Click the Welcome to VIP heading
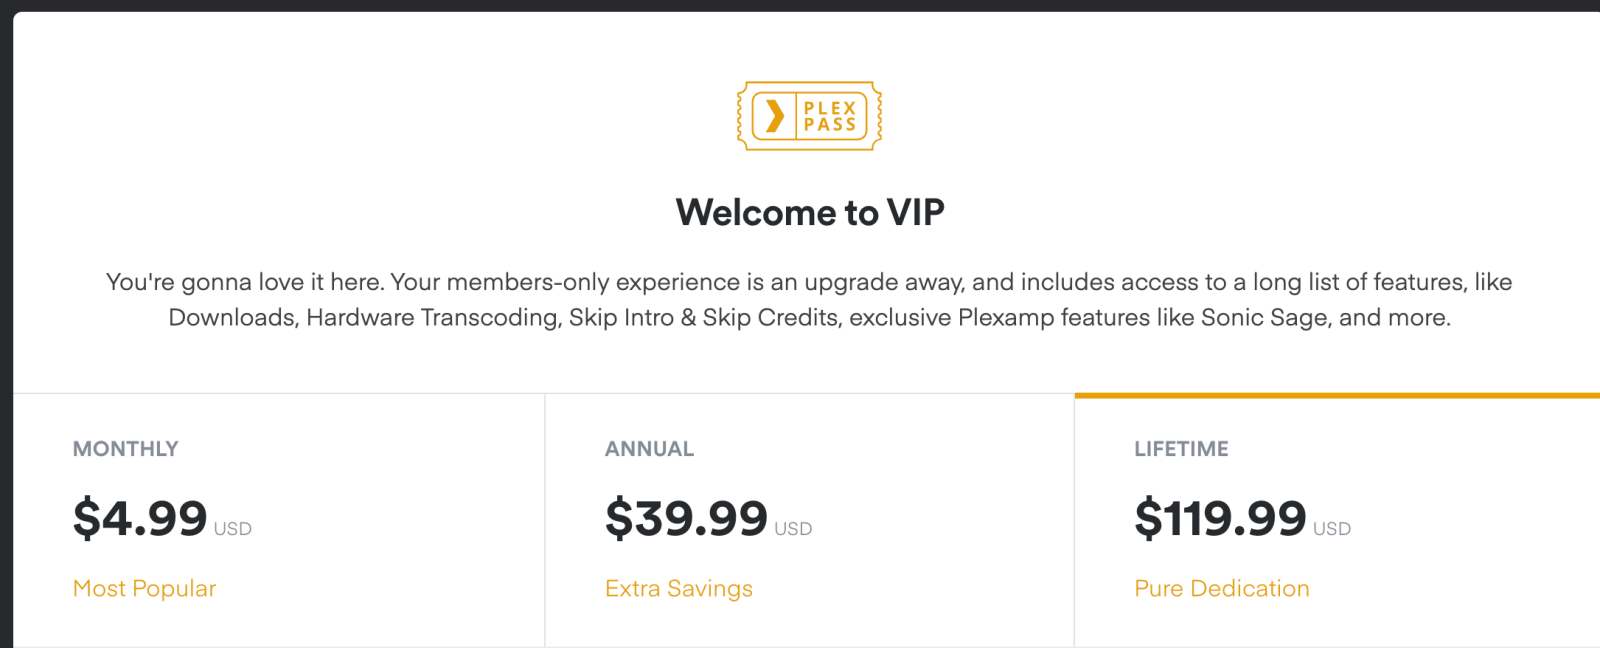Viewport: 1600px width, 648px height. point(810,212)
